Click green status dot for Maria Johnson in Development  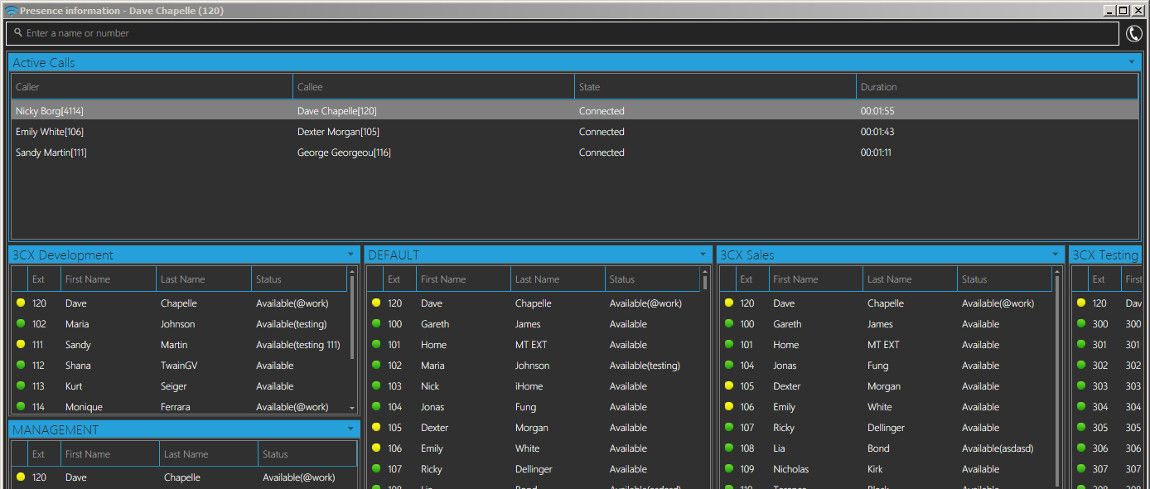click(x=21, y=323)
